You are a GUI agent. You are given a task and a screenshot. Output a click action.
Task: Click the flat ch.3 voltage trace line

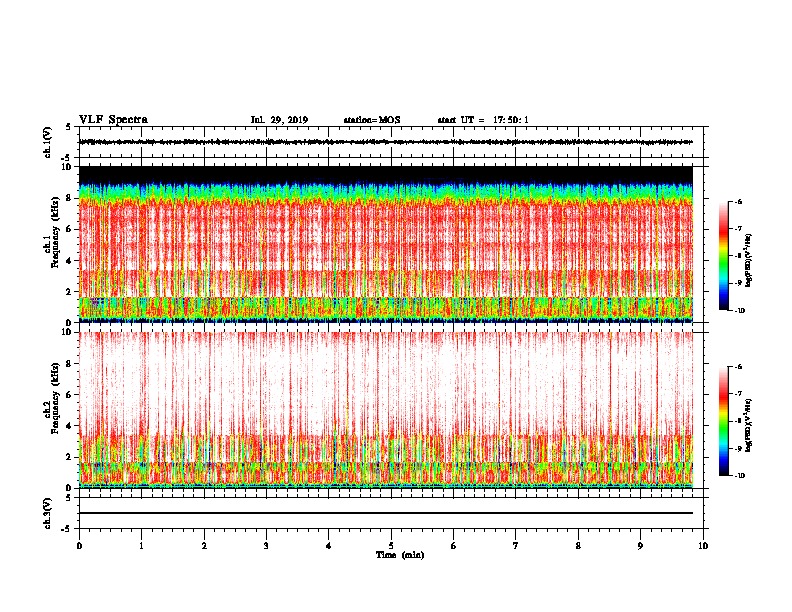point(386,513)
